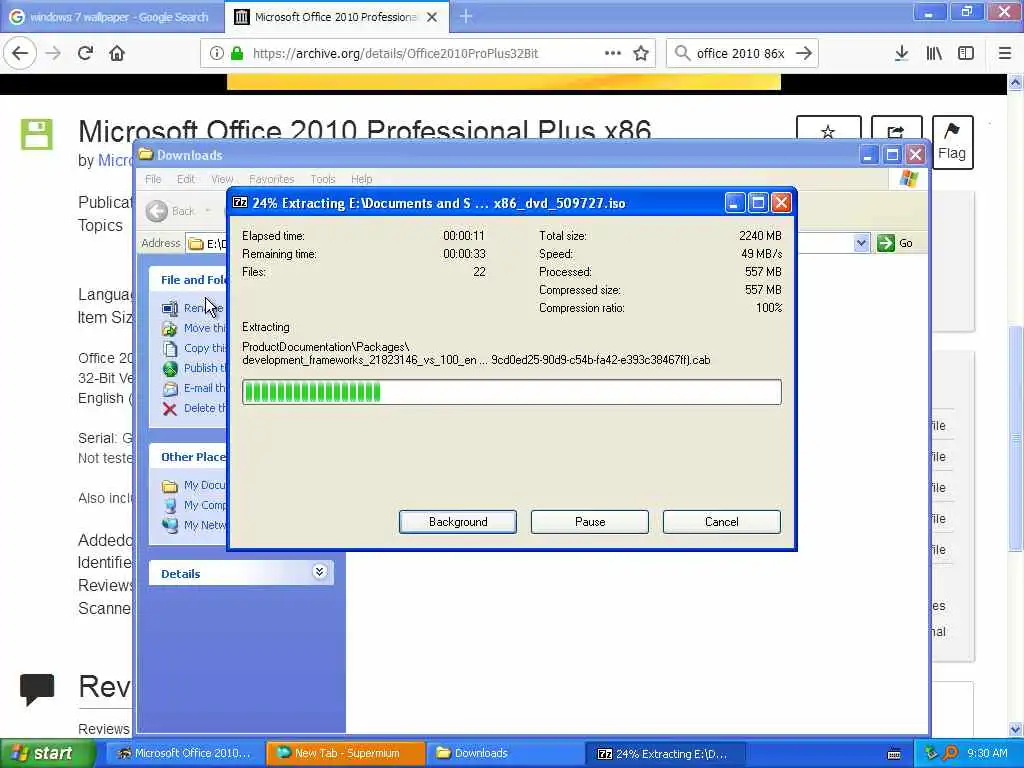The image size is (1024, 768).
Task: Cancel the 7-Zip extraction
Action: [722, 522]
